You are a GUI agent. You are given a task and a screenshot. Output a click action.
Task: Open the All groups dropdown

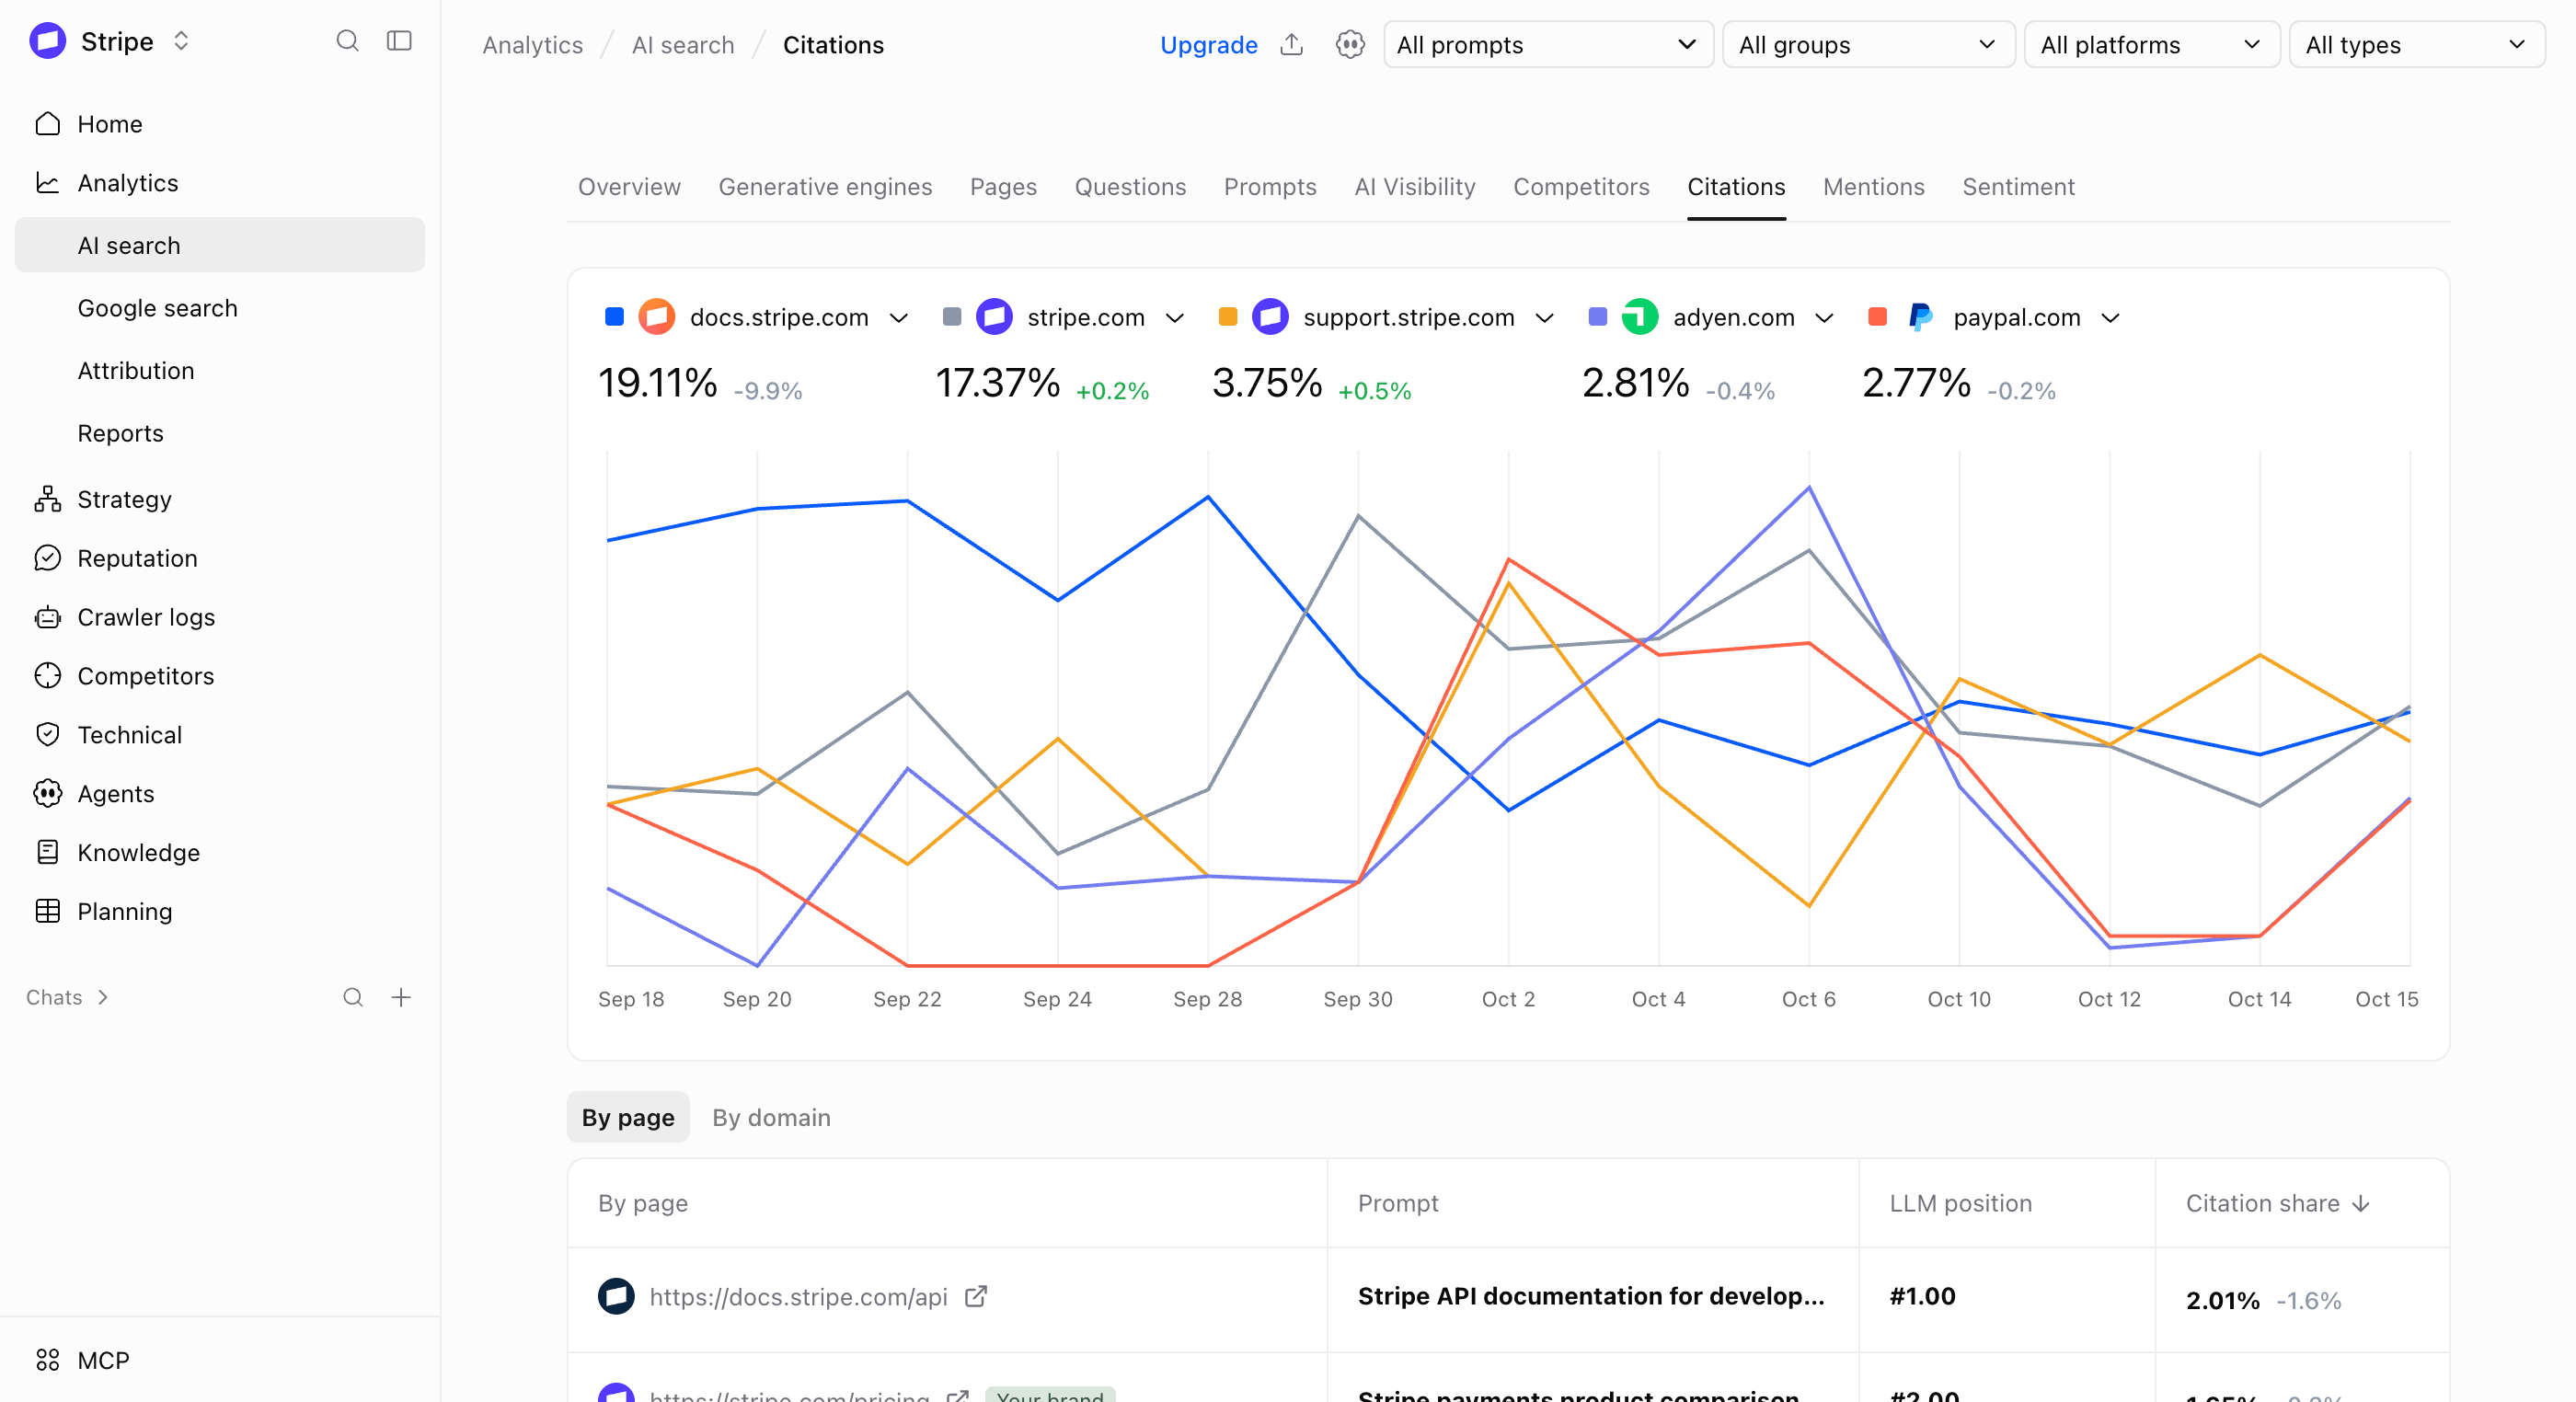[x=1868, y=45]
